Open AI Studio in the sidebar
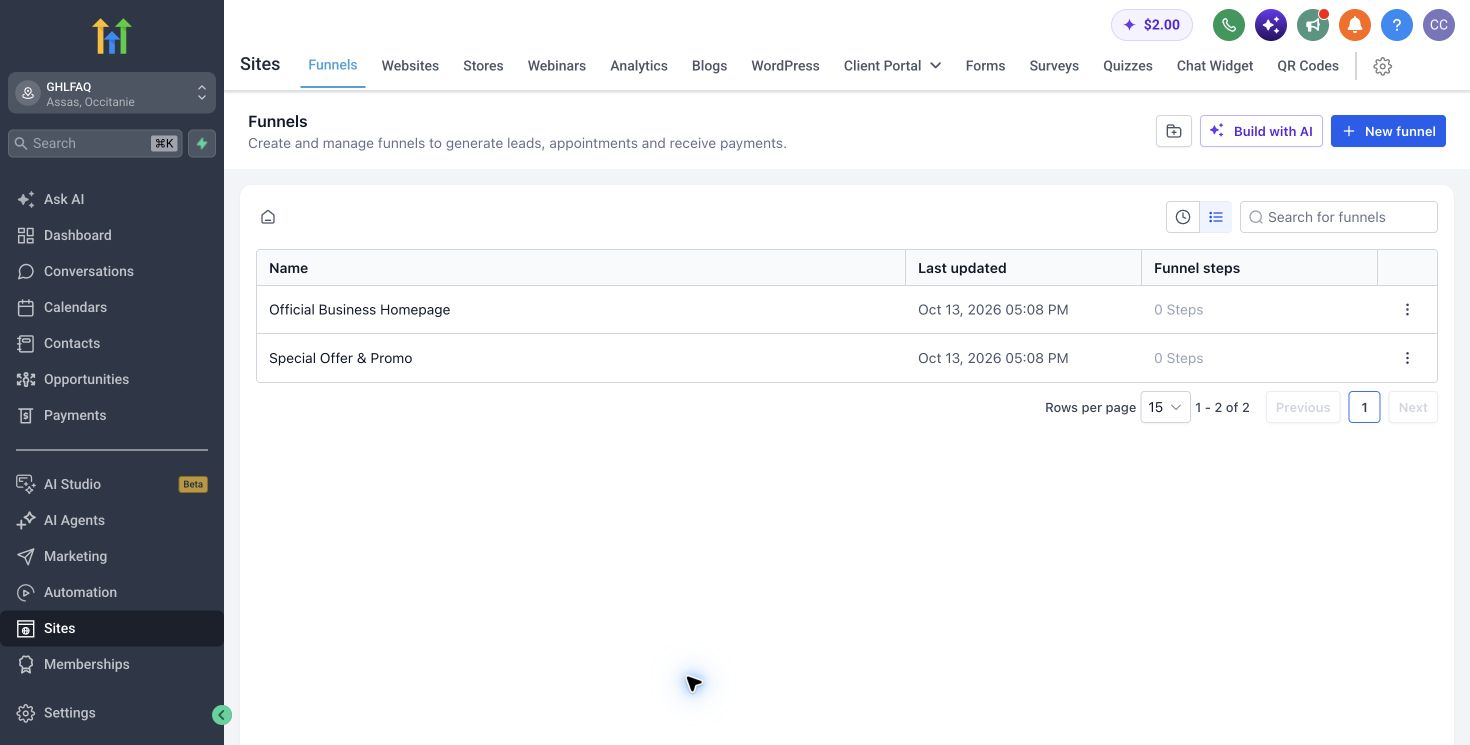The width and height of the screenshot is (1470, 745). [112, 484]
